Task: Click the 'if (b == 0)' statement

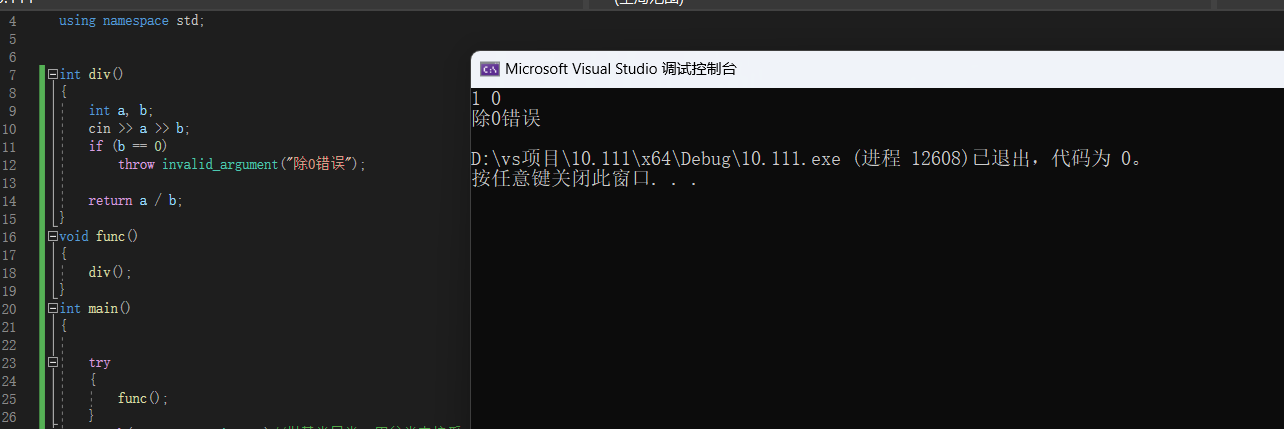Action: 128,146
